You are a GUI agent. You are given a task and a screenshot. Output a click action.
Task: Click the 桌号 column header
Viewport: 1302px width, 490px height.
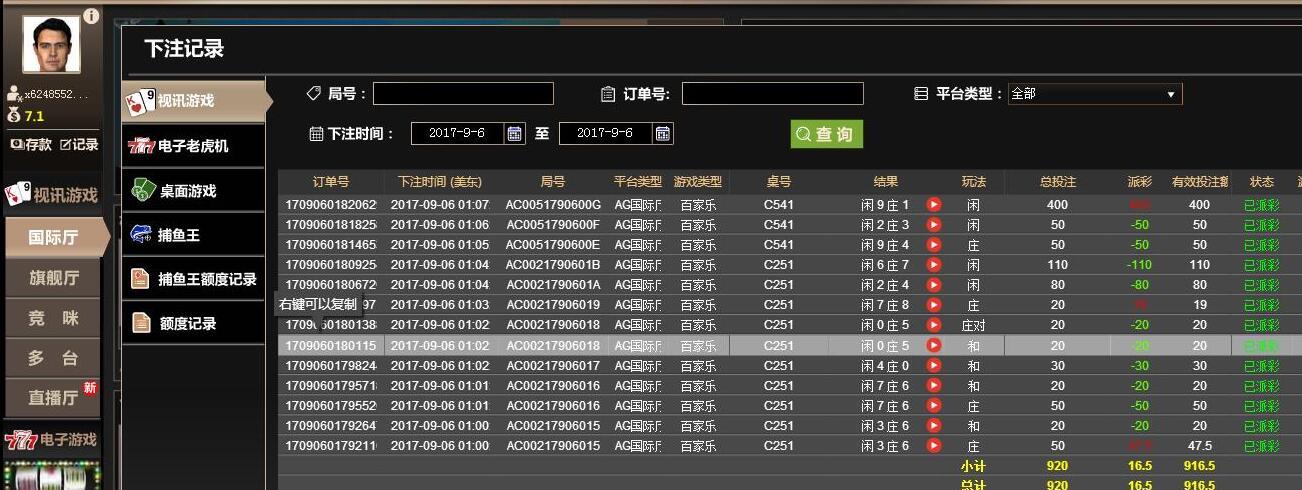click(779, 182)
